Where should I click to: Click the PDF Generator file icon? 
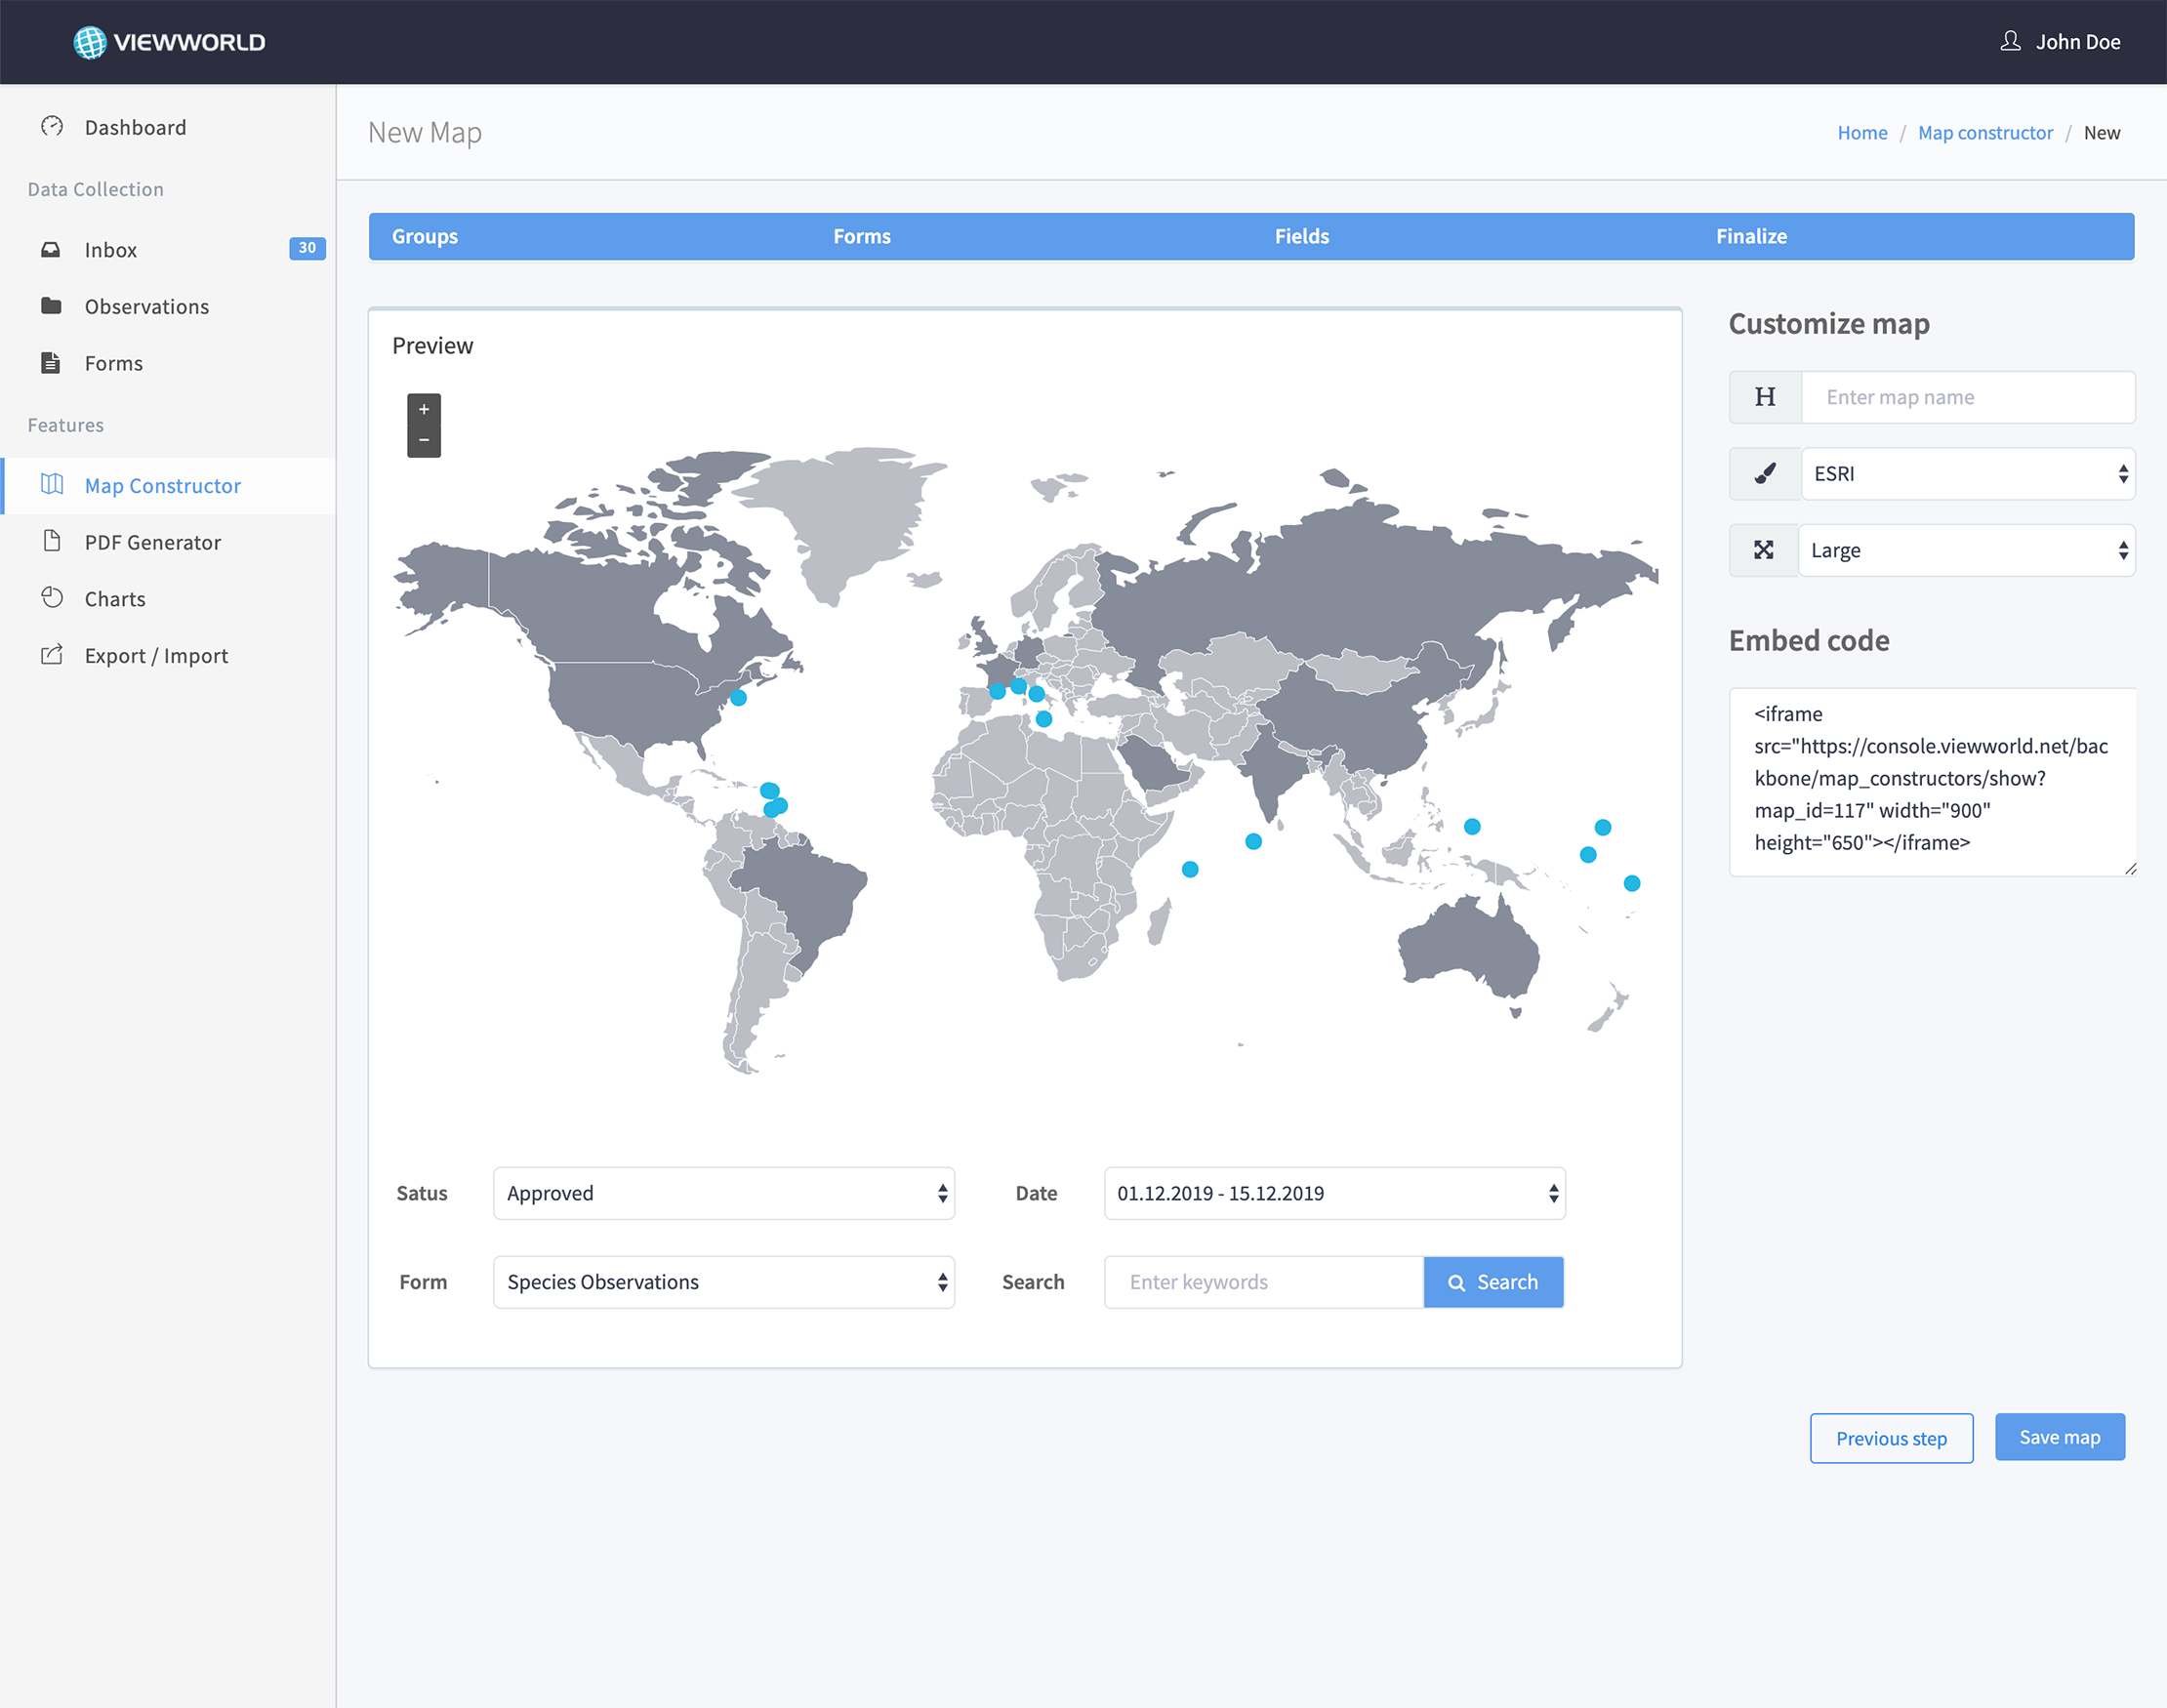pos(51,541)
